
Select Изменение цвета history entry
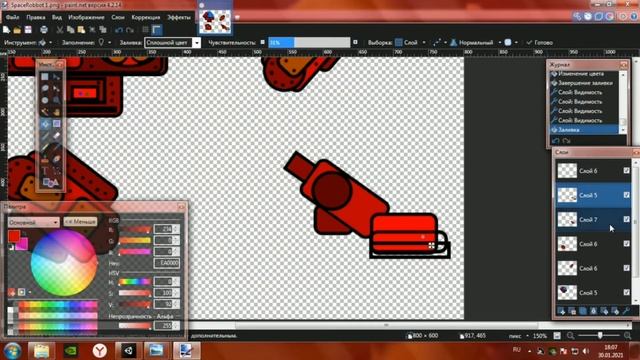[x=581, y=74]
